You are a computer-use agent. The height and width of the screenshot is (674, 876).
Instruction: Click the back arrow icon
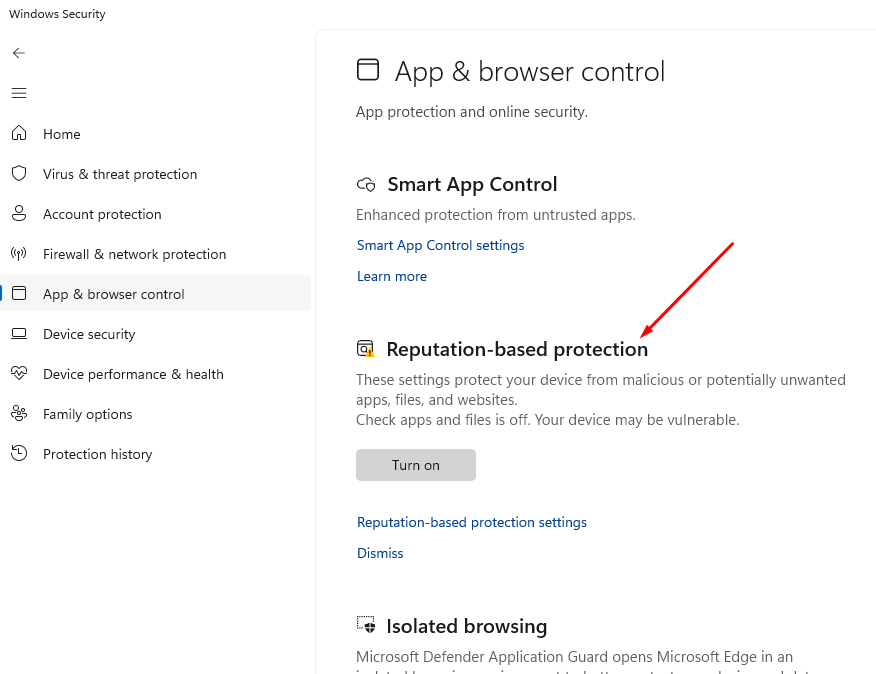[19, 53]
